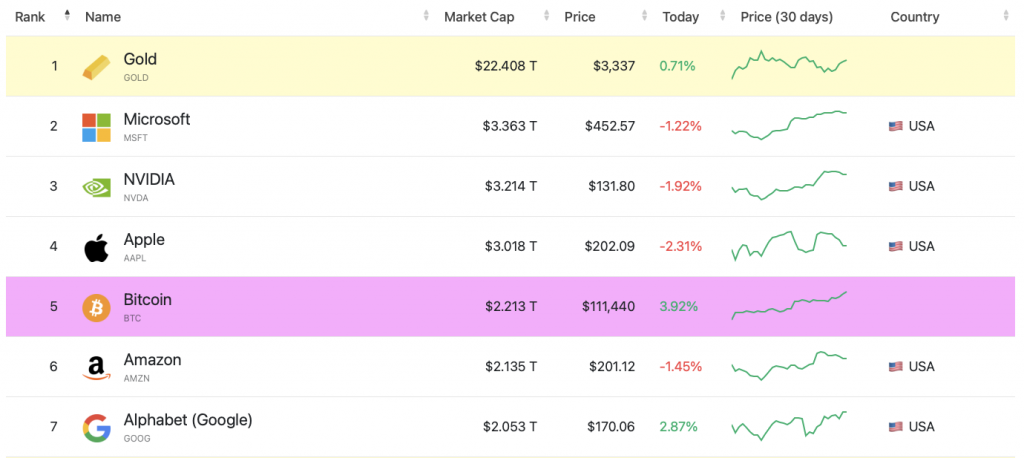Click the NVIDIA logo icon
1024x458 pixels.
pos(96,187)
